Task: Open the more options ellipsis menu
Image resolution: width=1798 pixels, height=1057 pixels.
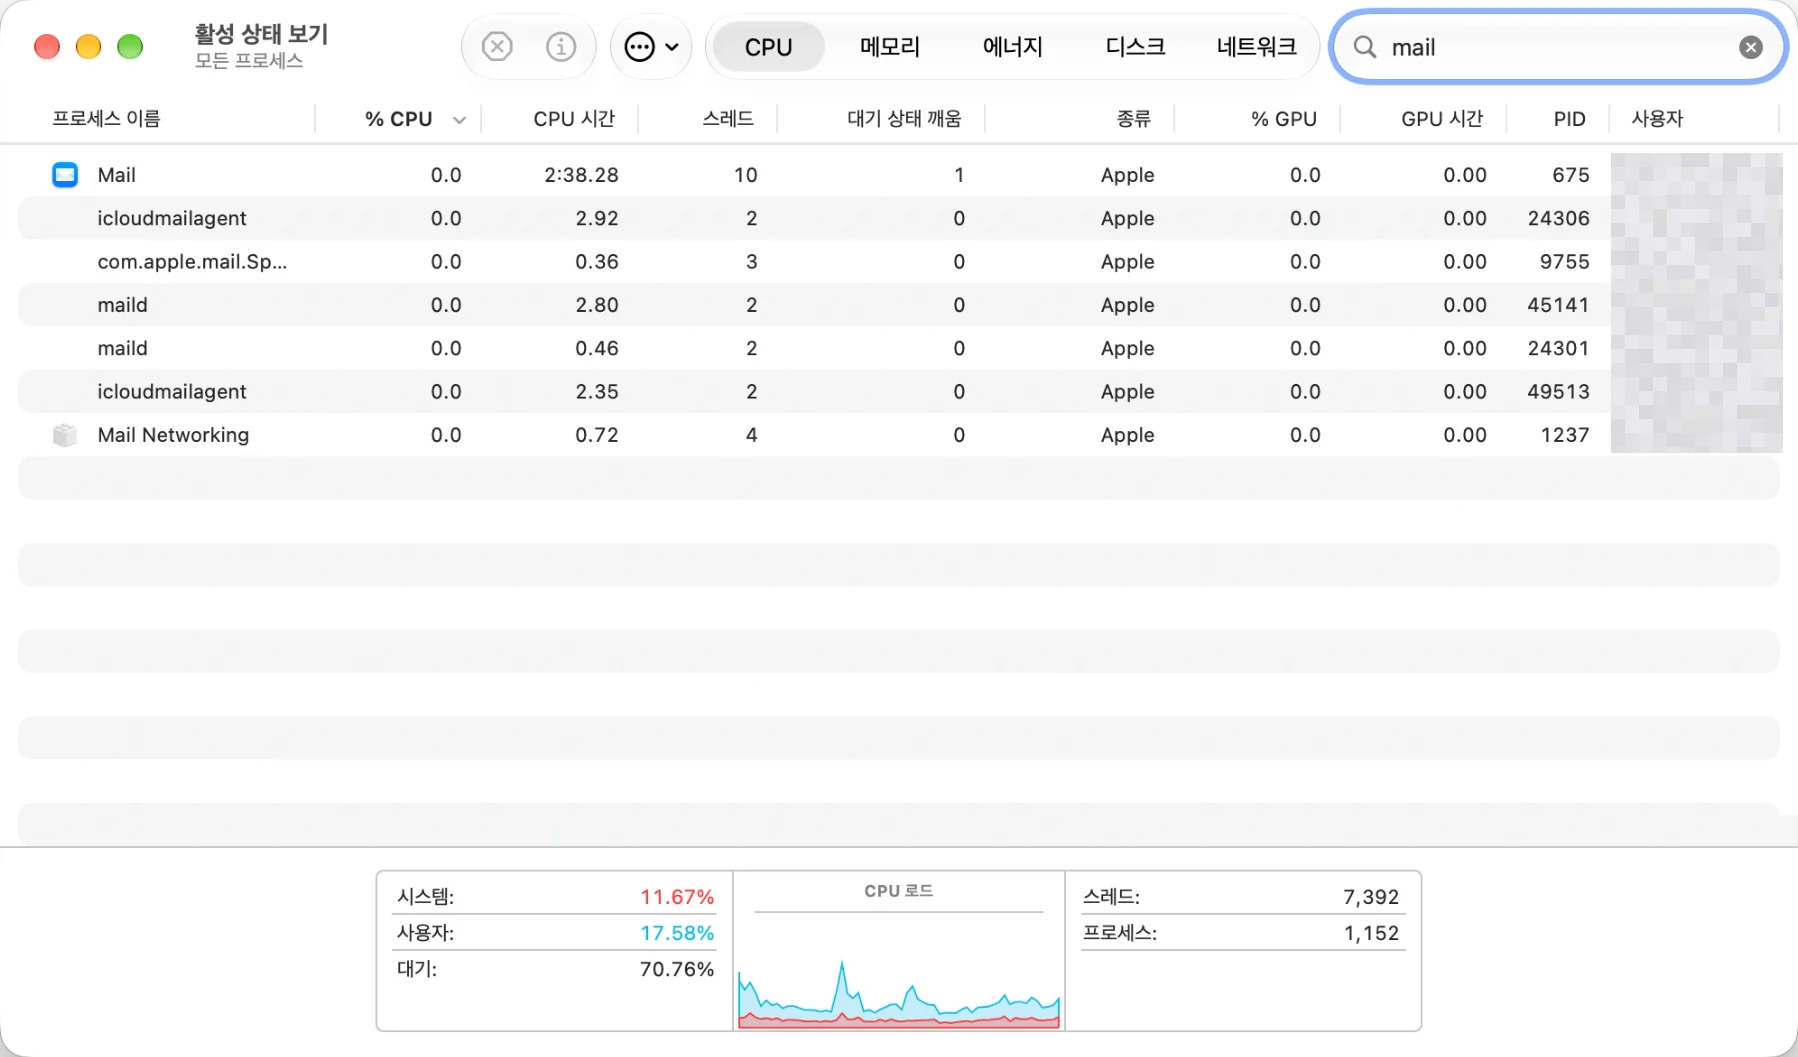Action: 651,47
